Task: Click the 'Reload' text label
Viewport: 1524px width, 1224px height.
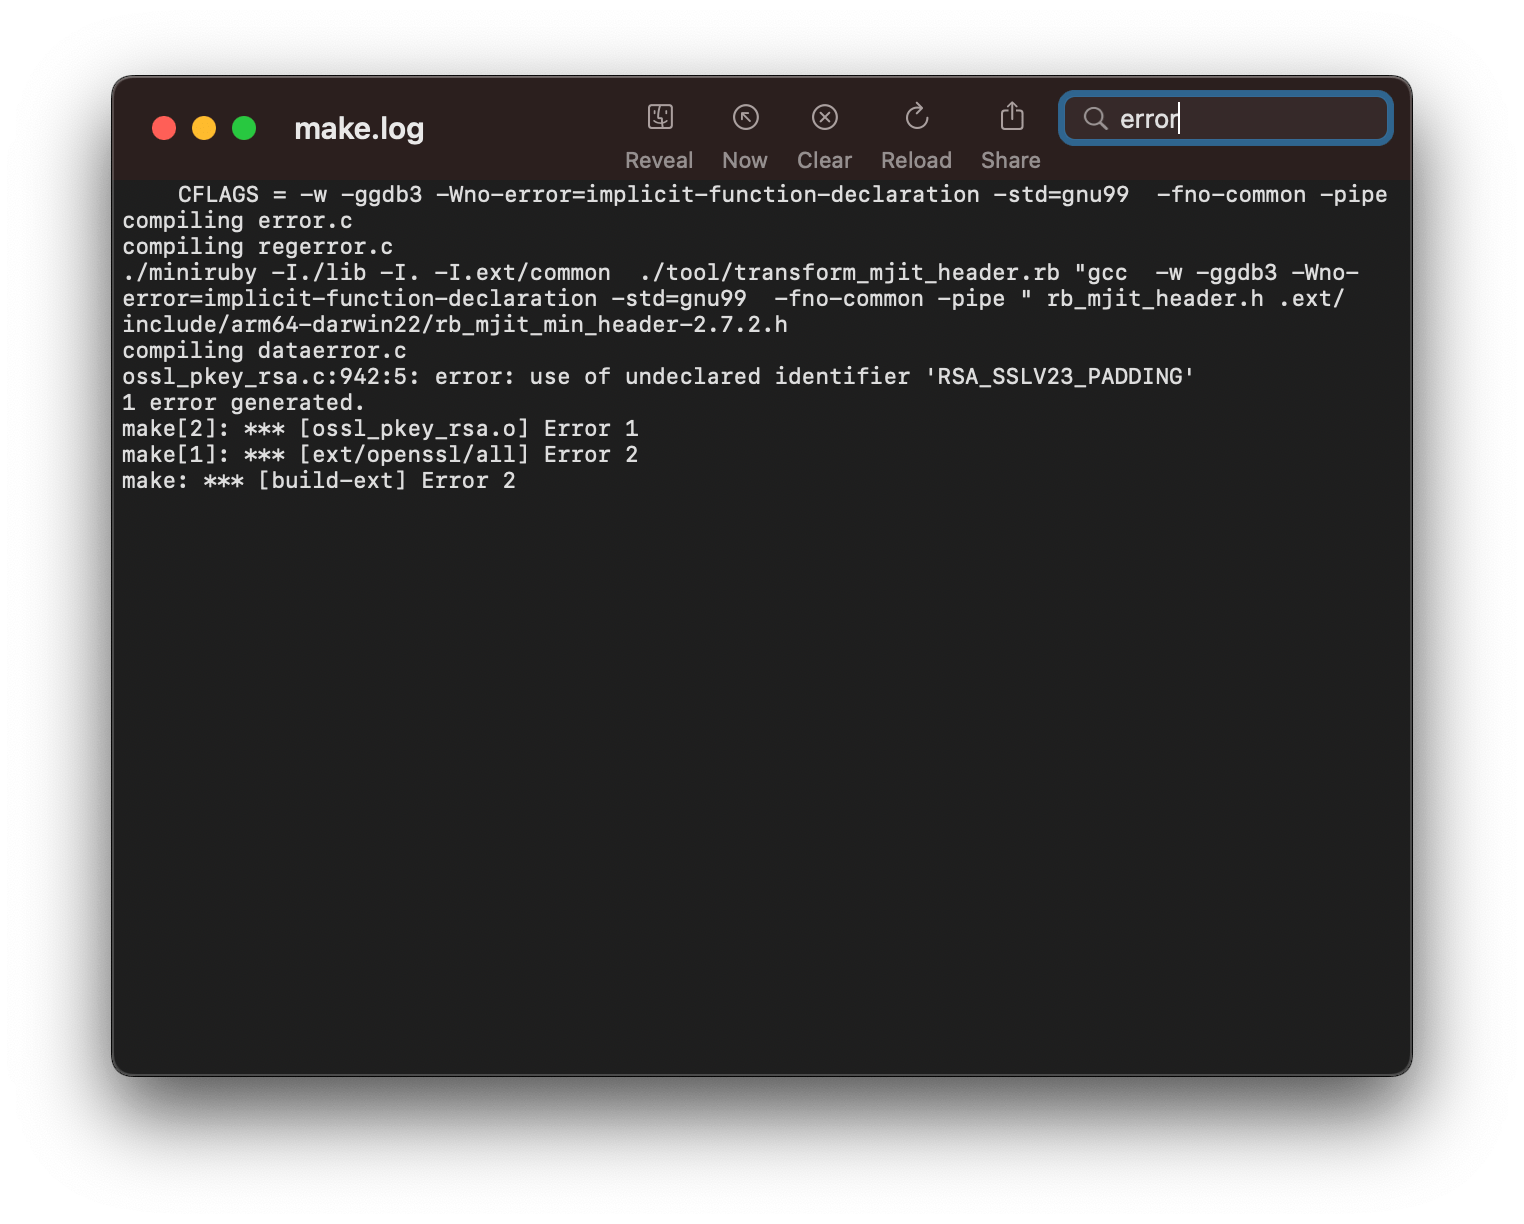Action: click(916, 159)
